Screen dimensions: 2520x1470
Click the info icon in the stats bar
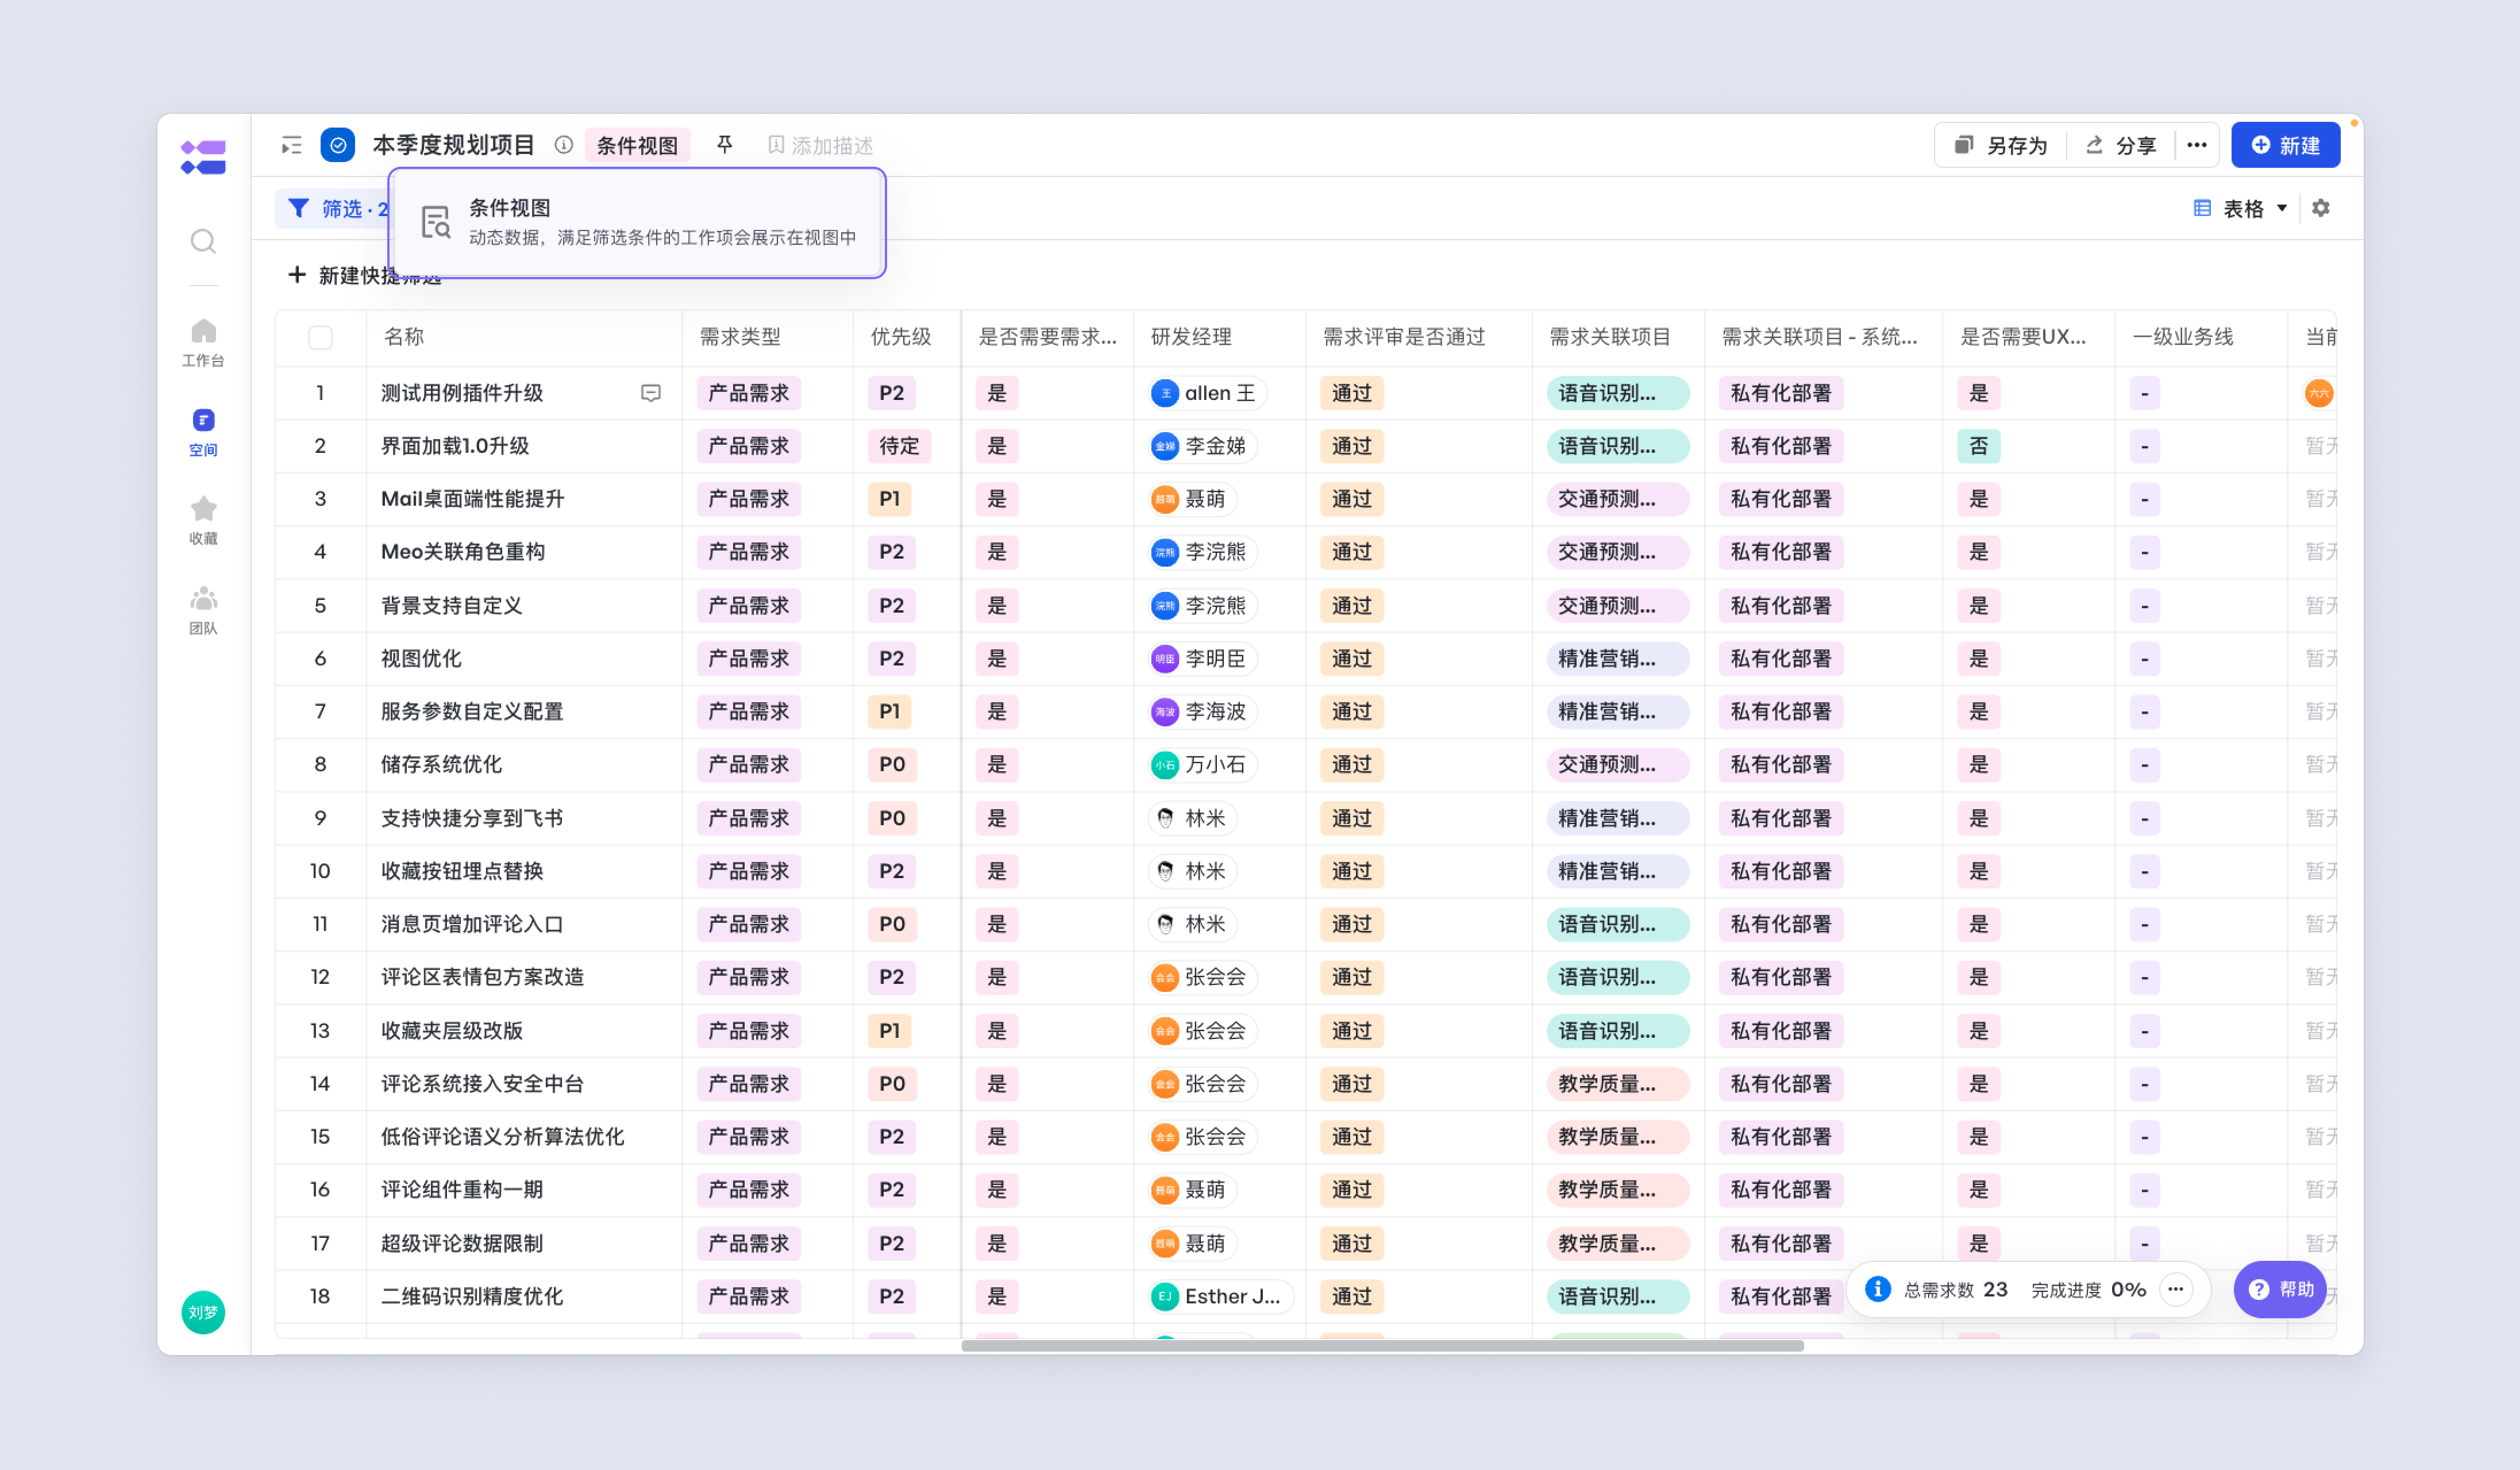coord(1878,1289)
